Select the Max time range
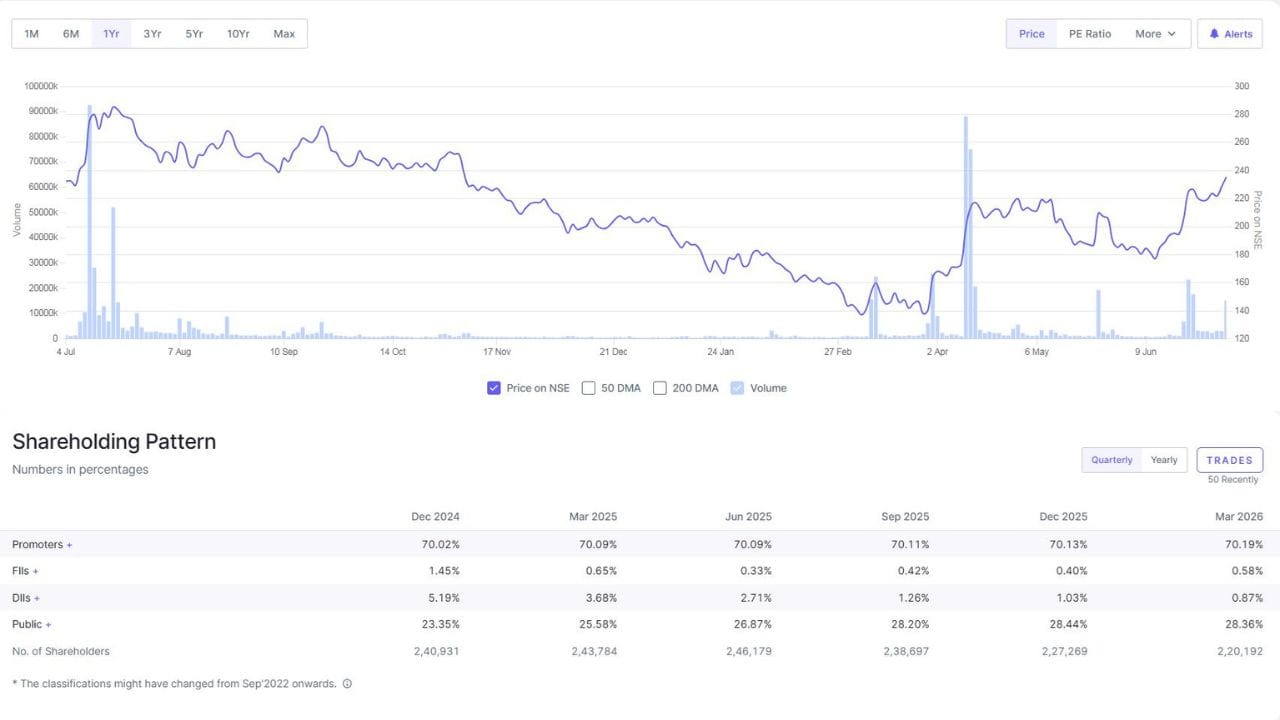Image resolution: width=1280 pixels, height=720 pixels. click(284, 34)
